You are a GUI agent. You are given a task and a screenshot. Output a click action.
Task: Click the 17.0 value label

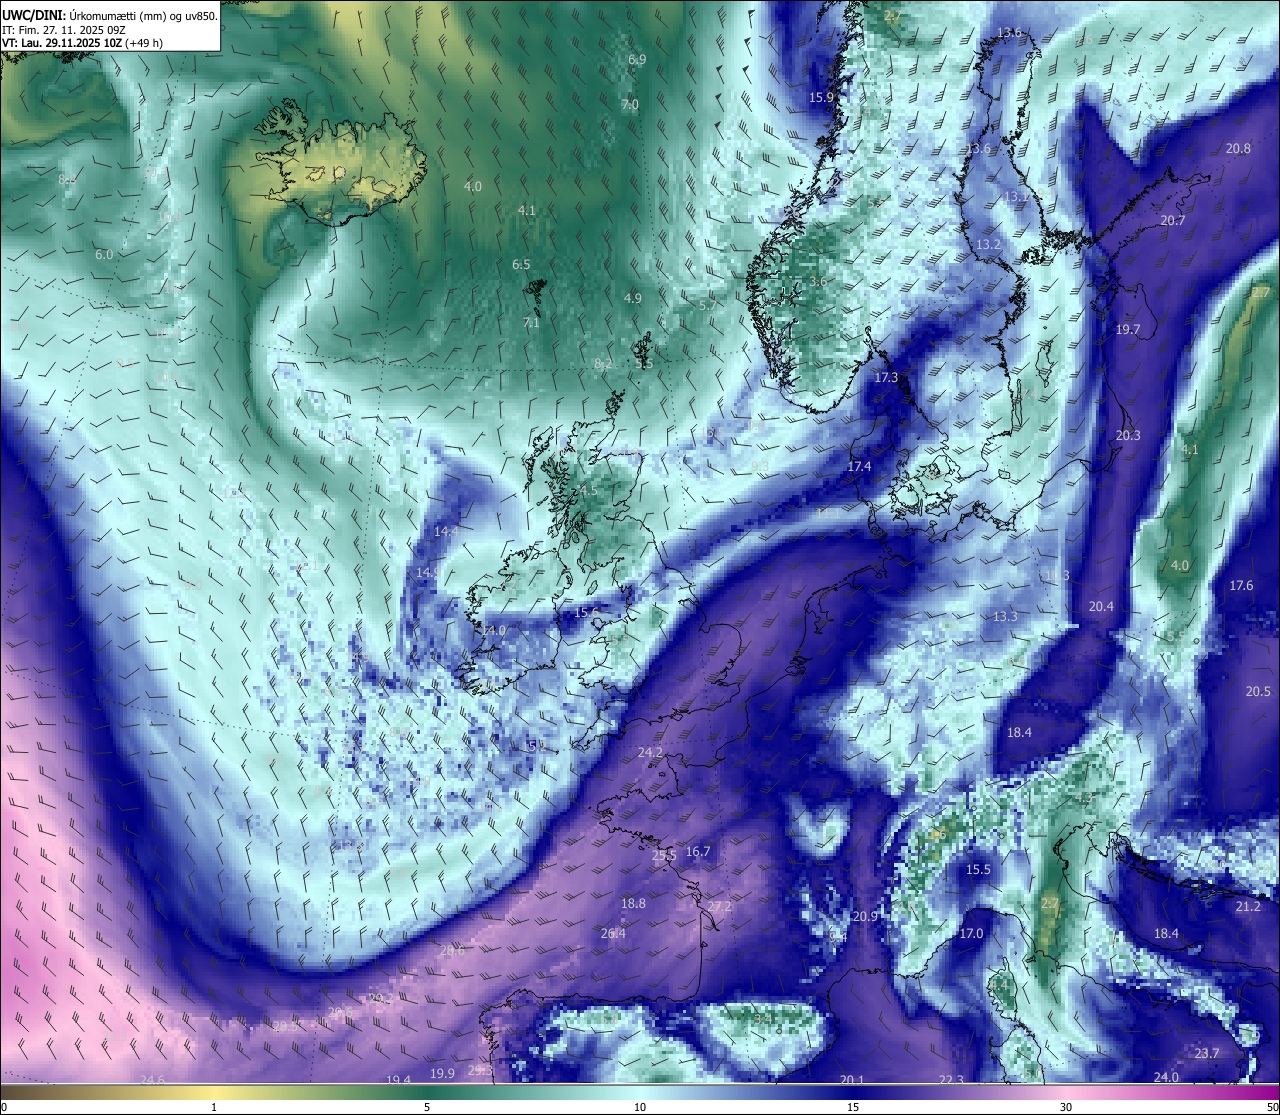tap(971, 933)
